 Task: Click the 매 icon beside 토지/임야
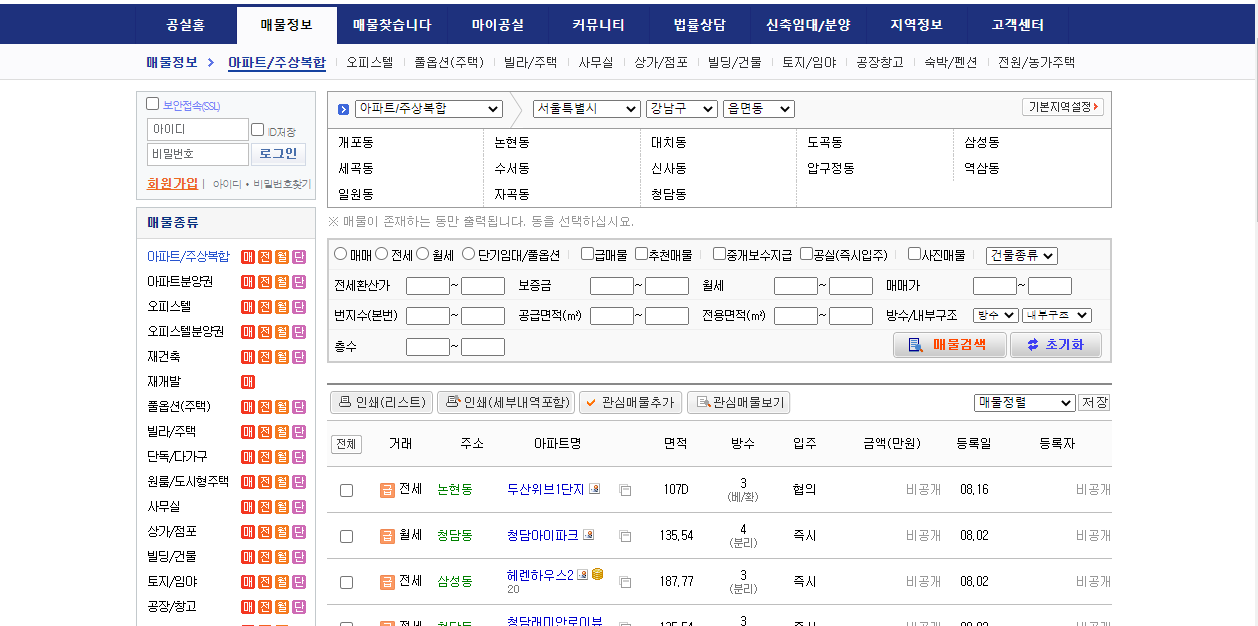click(248, 581)
